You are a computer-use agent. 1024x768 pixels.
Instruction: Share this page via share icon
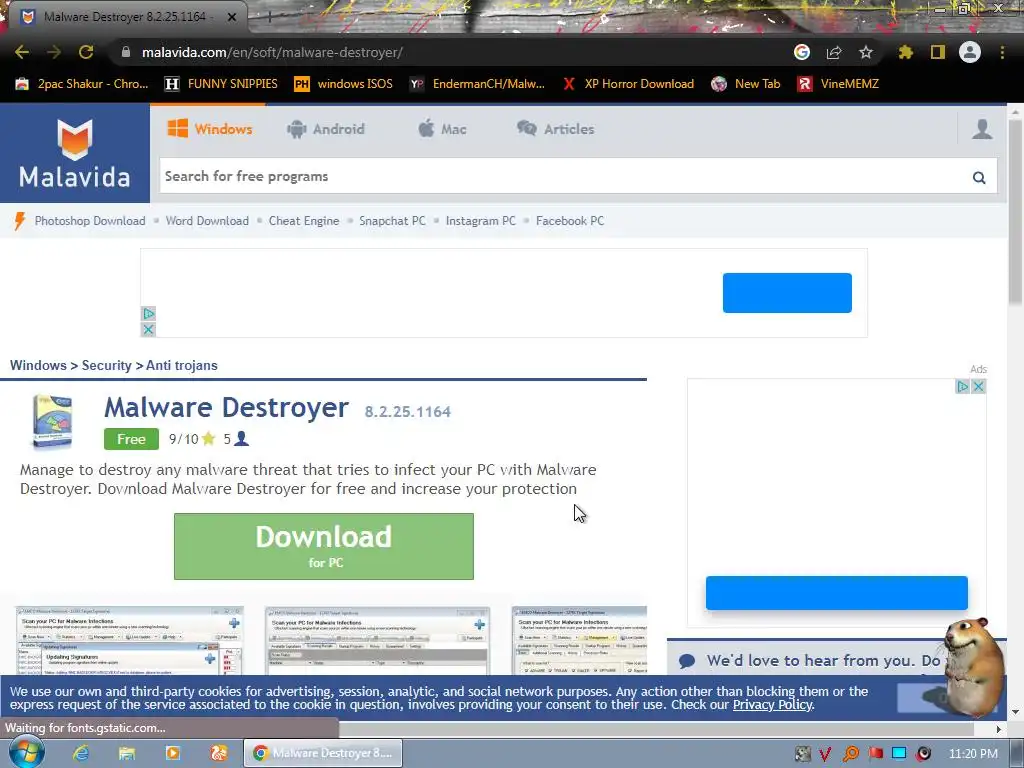(x=834, y=52)
